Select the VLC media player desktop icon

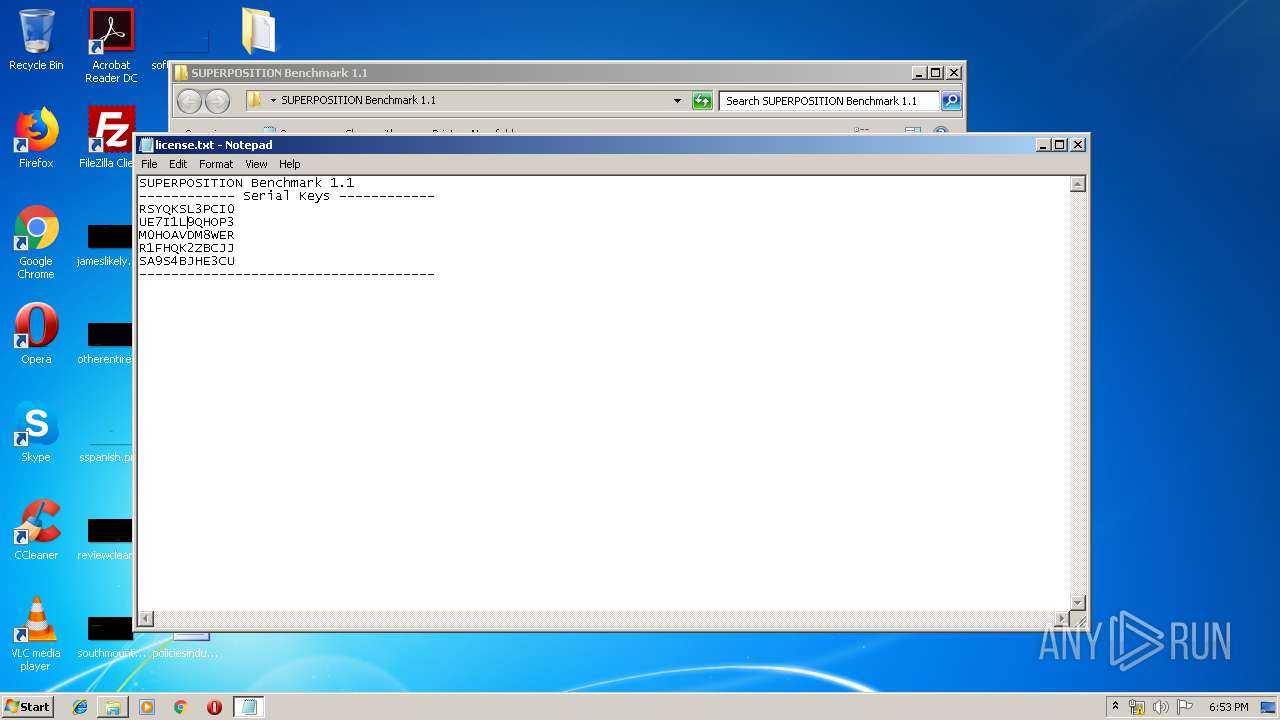tap(36, 634)
